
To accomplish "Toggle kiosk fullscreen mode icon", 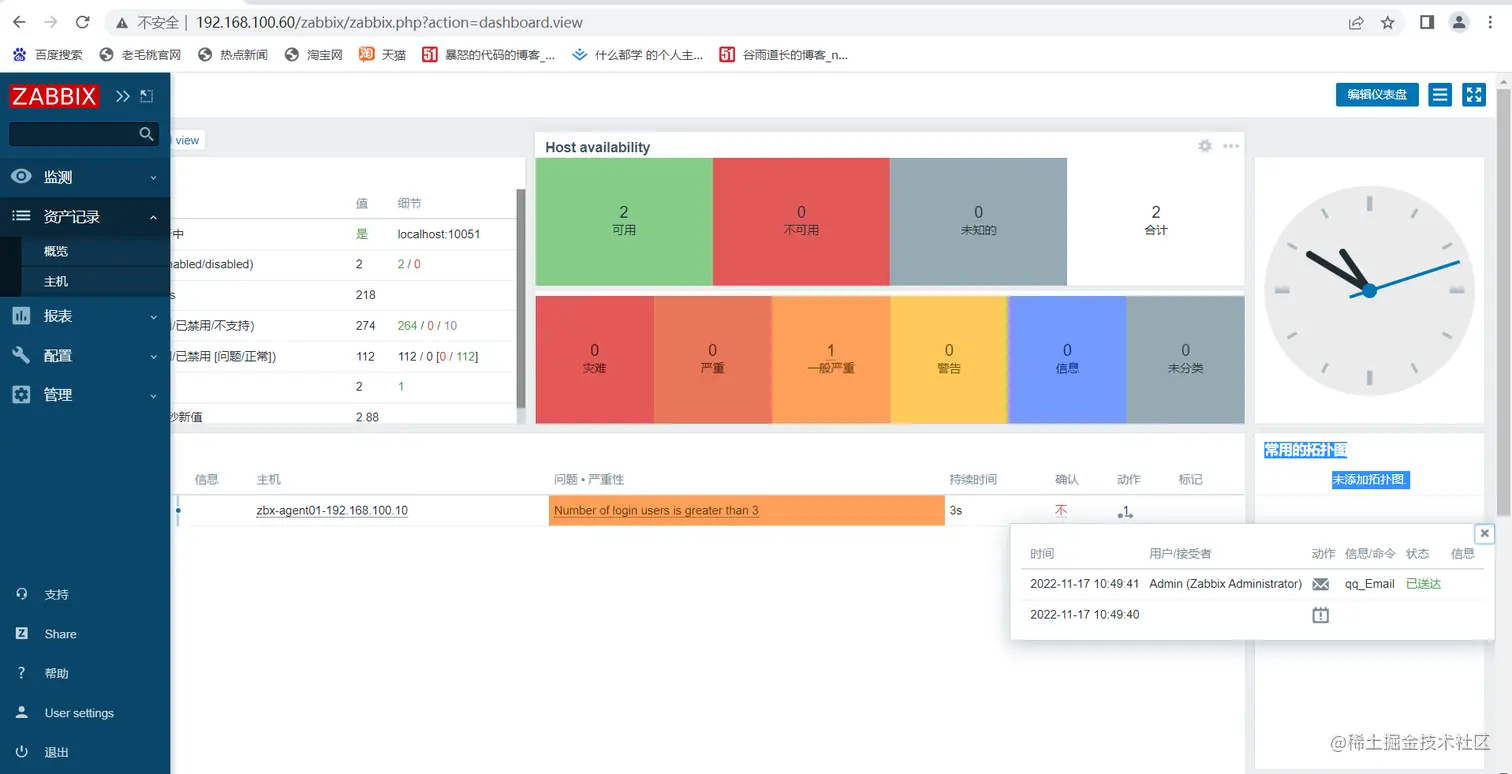I will click(1474, 94).
